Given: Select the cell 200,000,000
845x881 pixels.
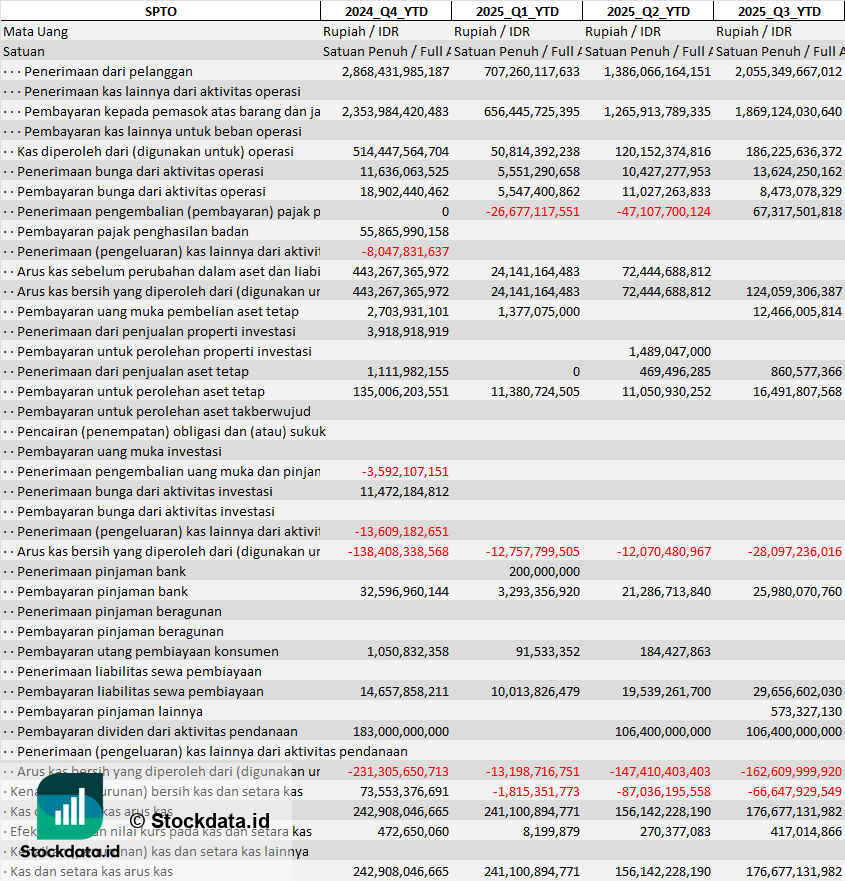Looking at the screenshot, I should [544, 571].
